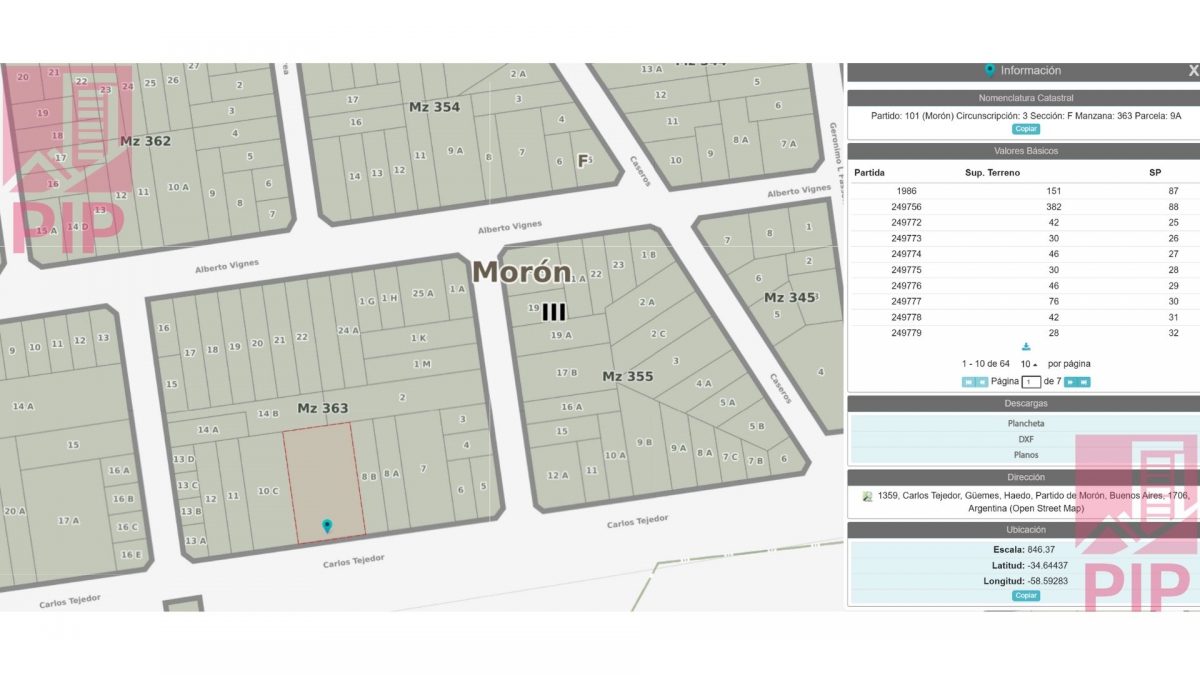Select the row with Partida 249774
The height and width of the screenshot is (675, 1200).
(x=1024, y=254)
